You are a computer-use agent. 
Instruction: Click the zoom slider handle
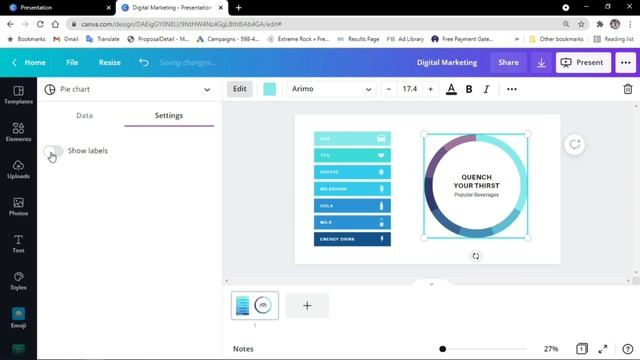click(x=442, y=349)
